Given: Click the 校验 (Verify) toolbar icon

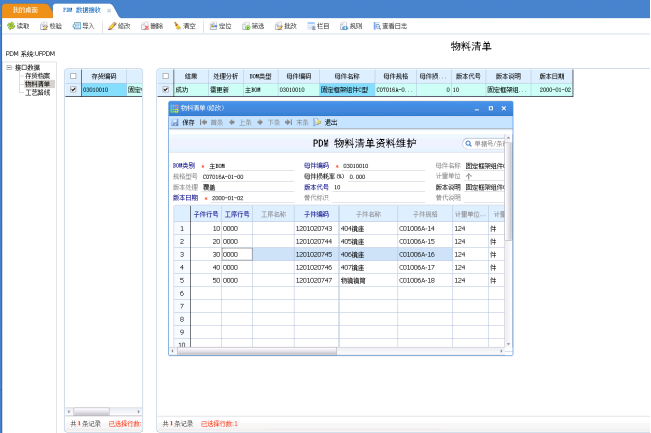Looking at the screenshot, I should click(x=44, y=26).
